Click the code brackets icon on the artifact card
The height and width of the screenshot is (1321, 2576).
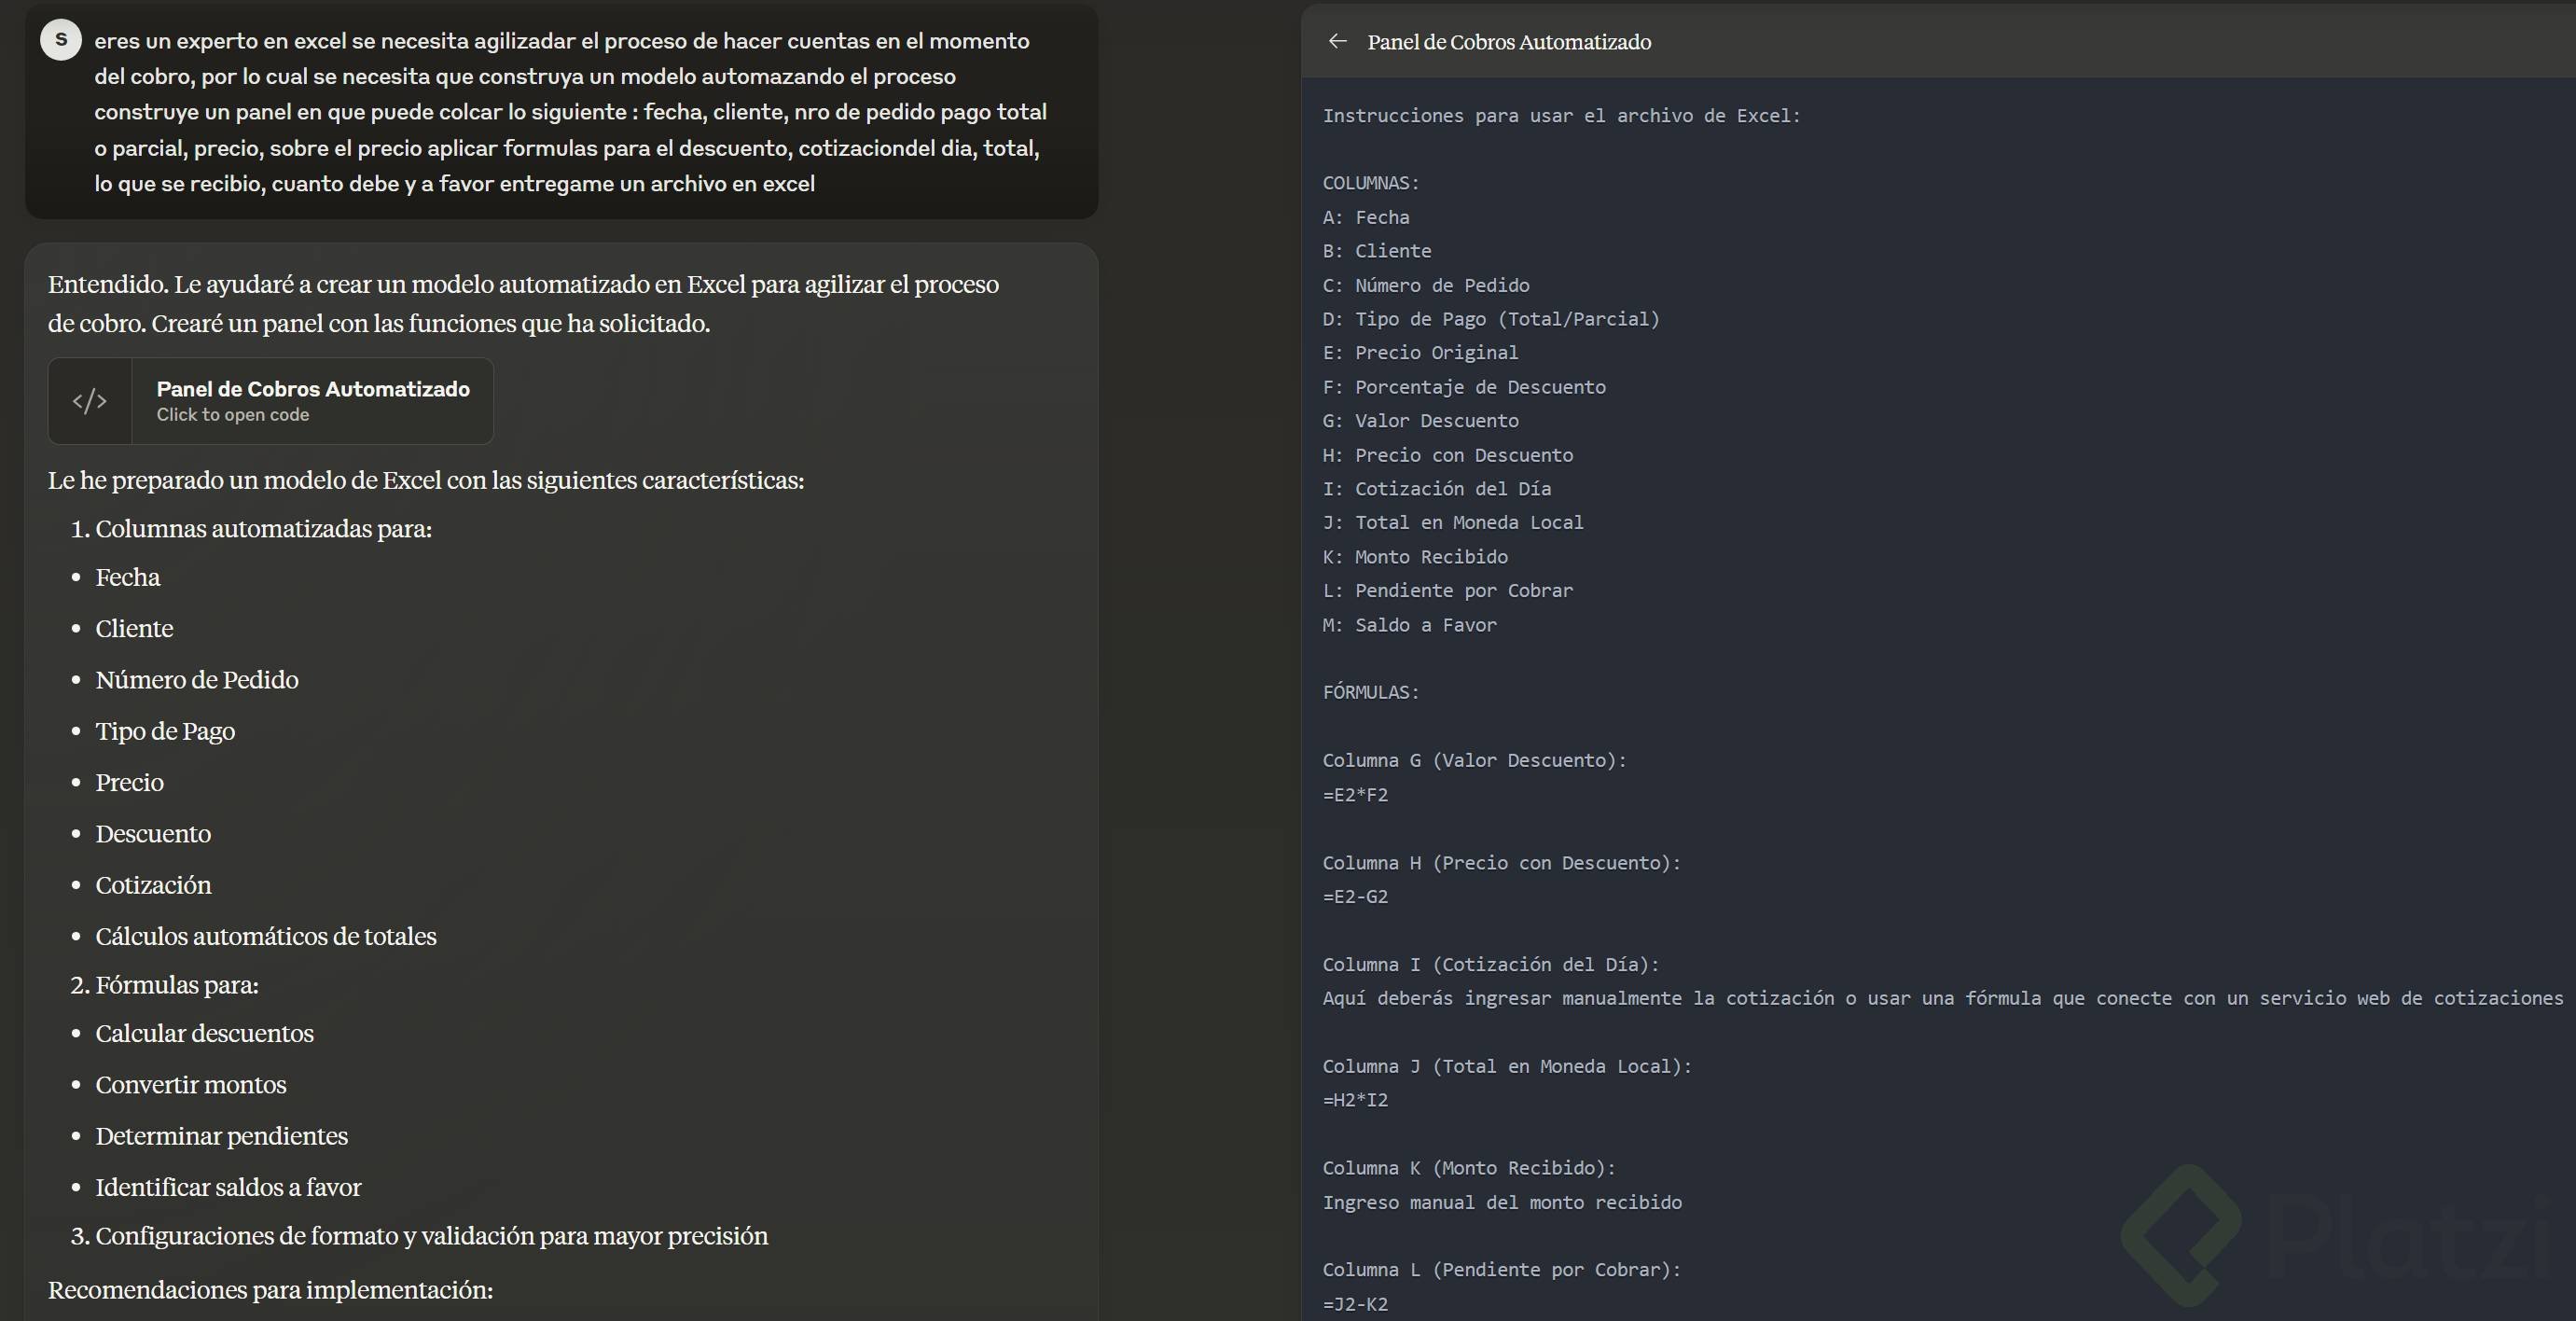point(90,401)
